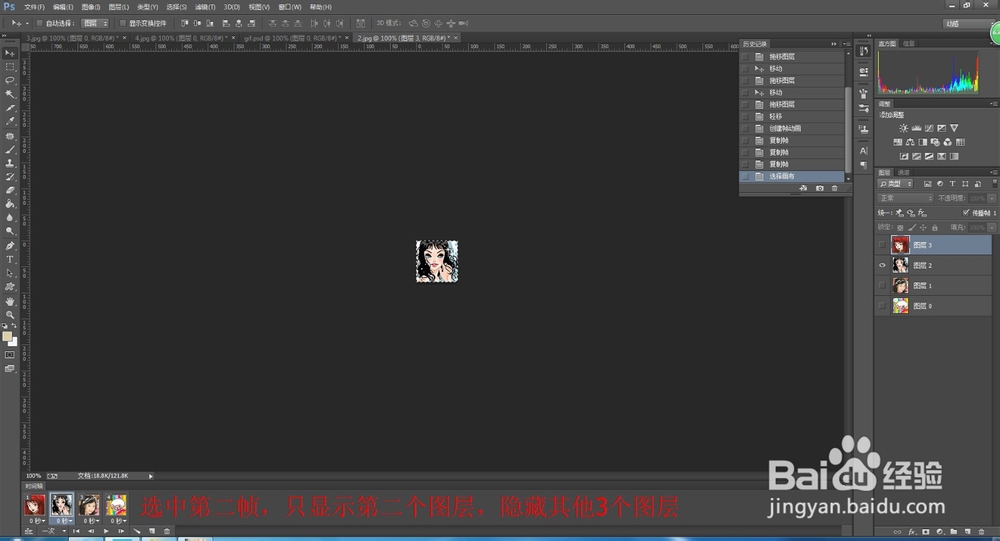Play the frame animation
The width and height of the screenshot is (1000, 541).
pos(106,531)
